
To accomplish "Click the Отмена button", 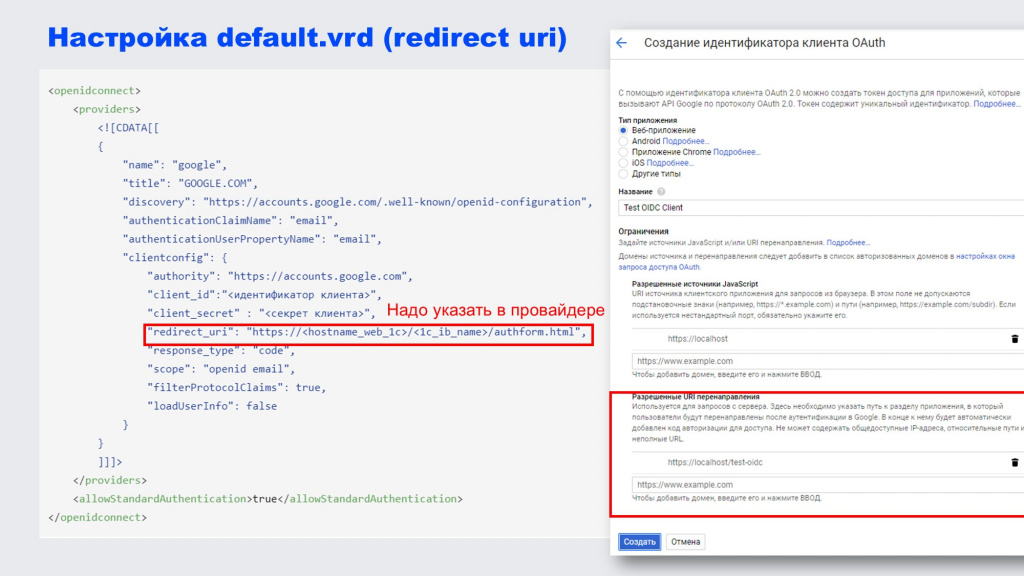I will tap(686, 542).
